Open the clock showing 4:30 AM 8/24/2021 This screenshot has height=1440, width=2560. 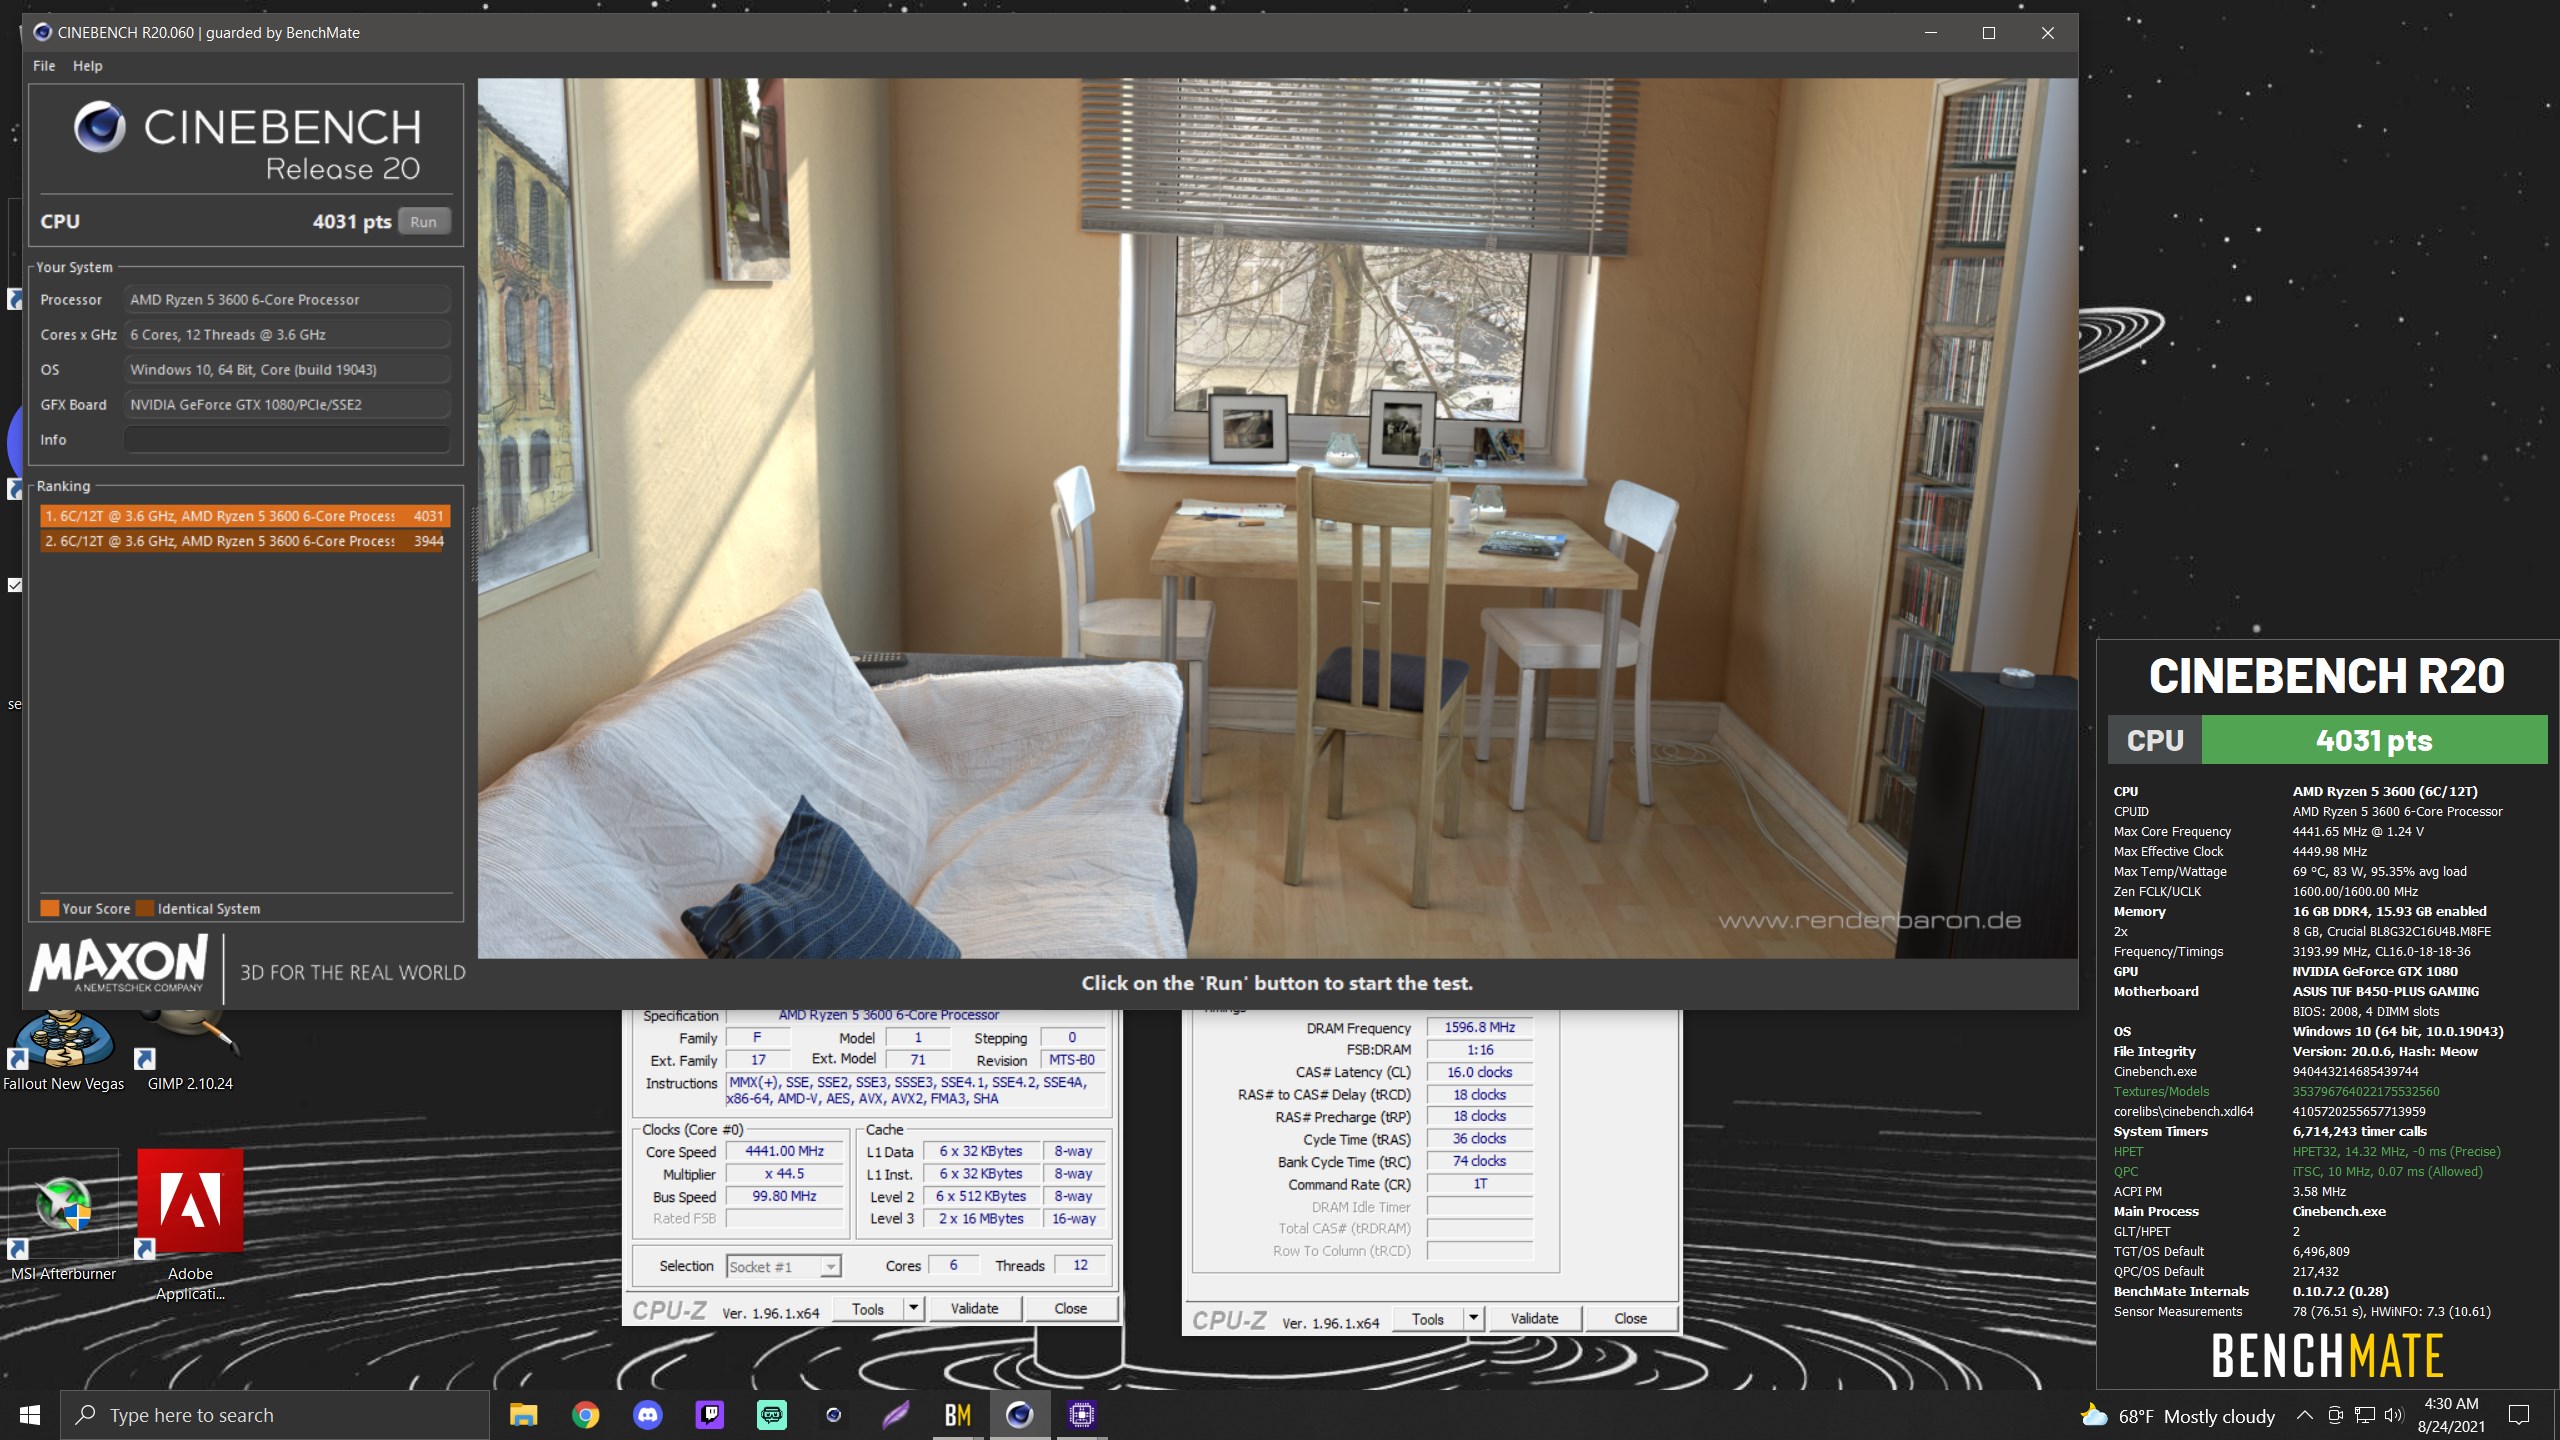[2451, 1415]
